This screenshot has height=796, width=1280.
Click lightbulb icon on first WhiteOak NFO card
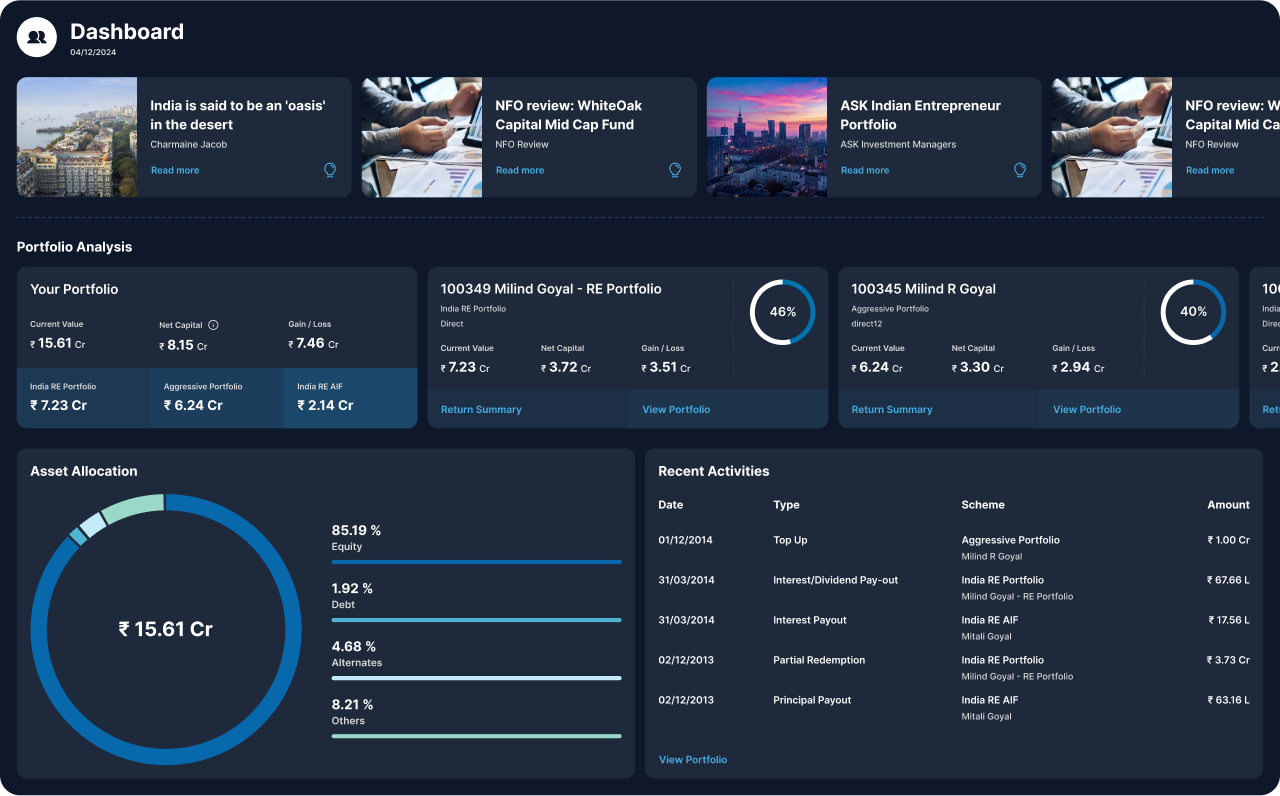point(675,170)
